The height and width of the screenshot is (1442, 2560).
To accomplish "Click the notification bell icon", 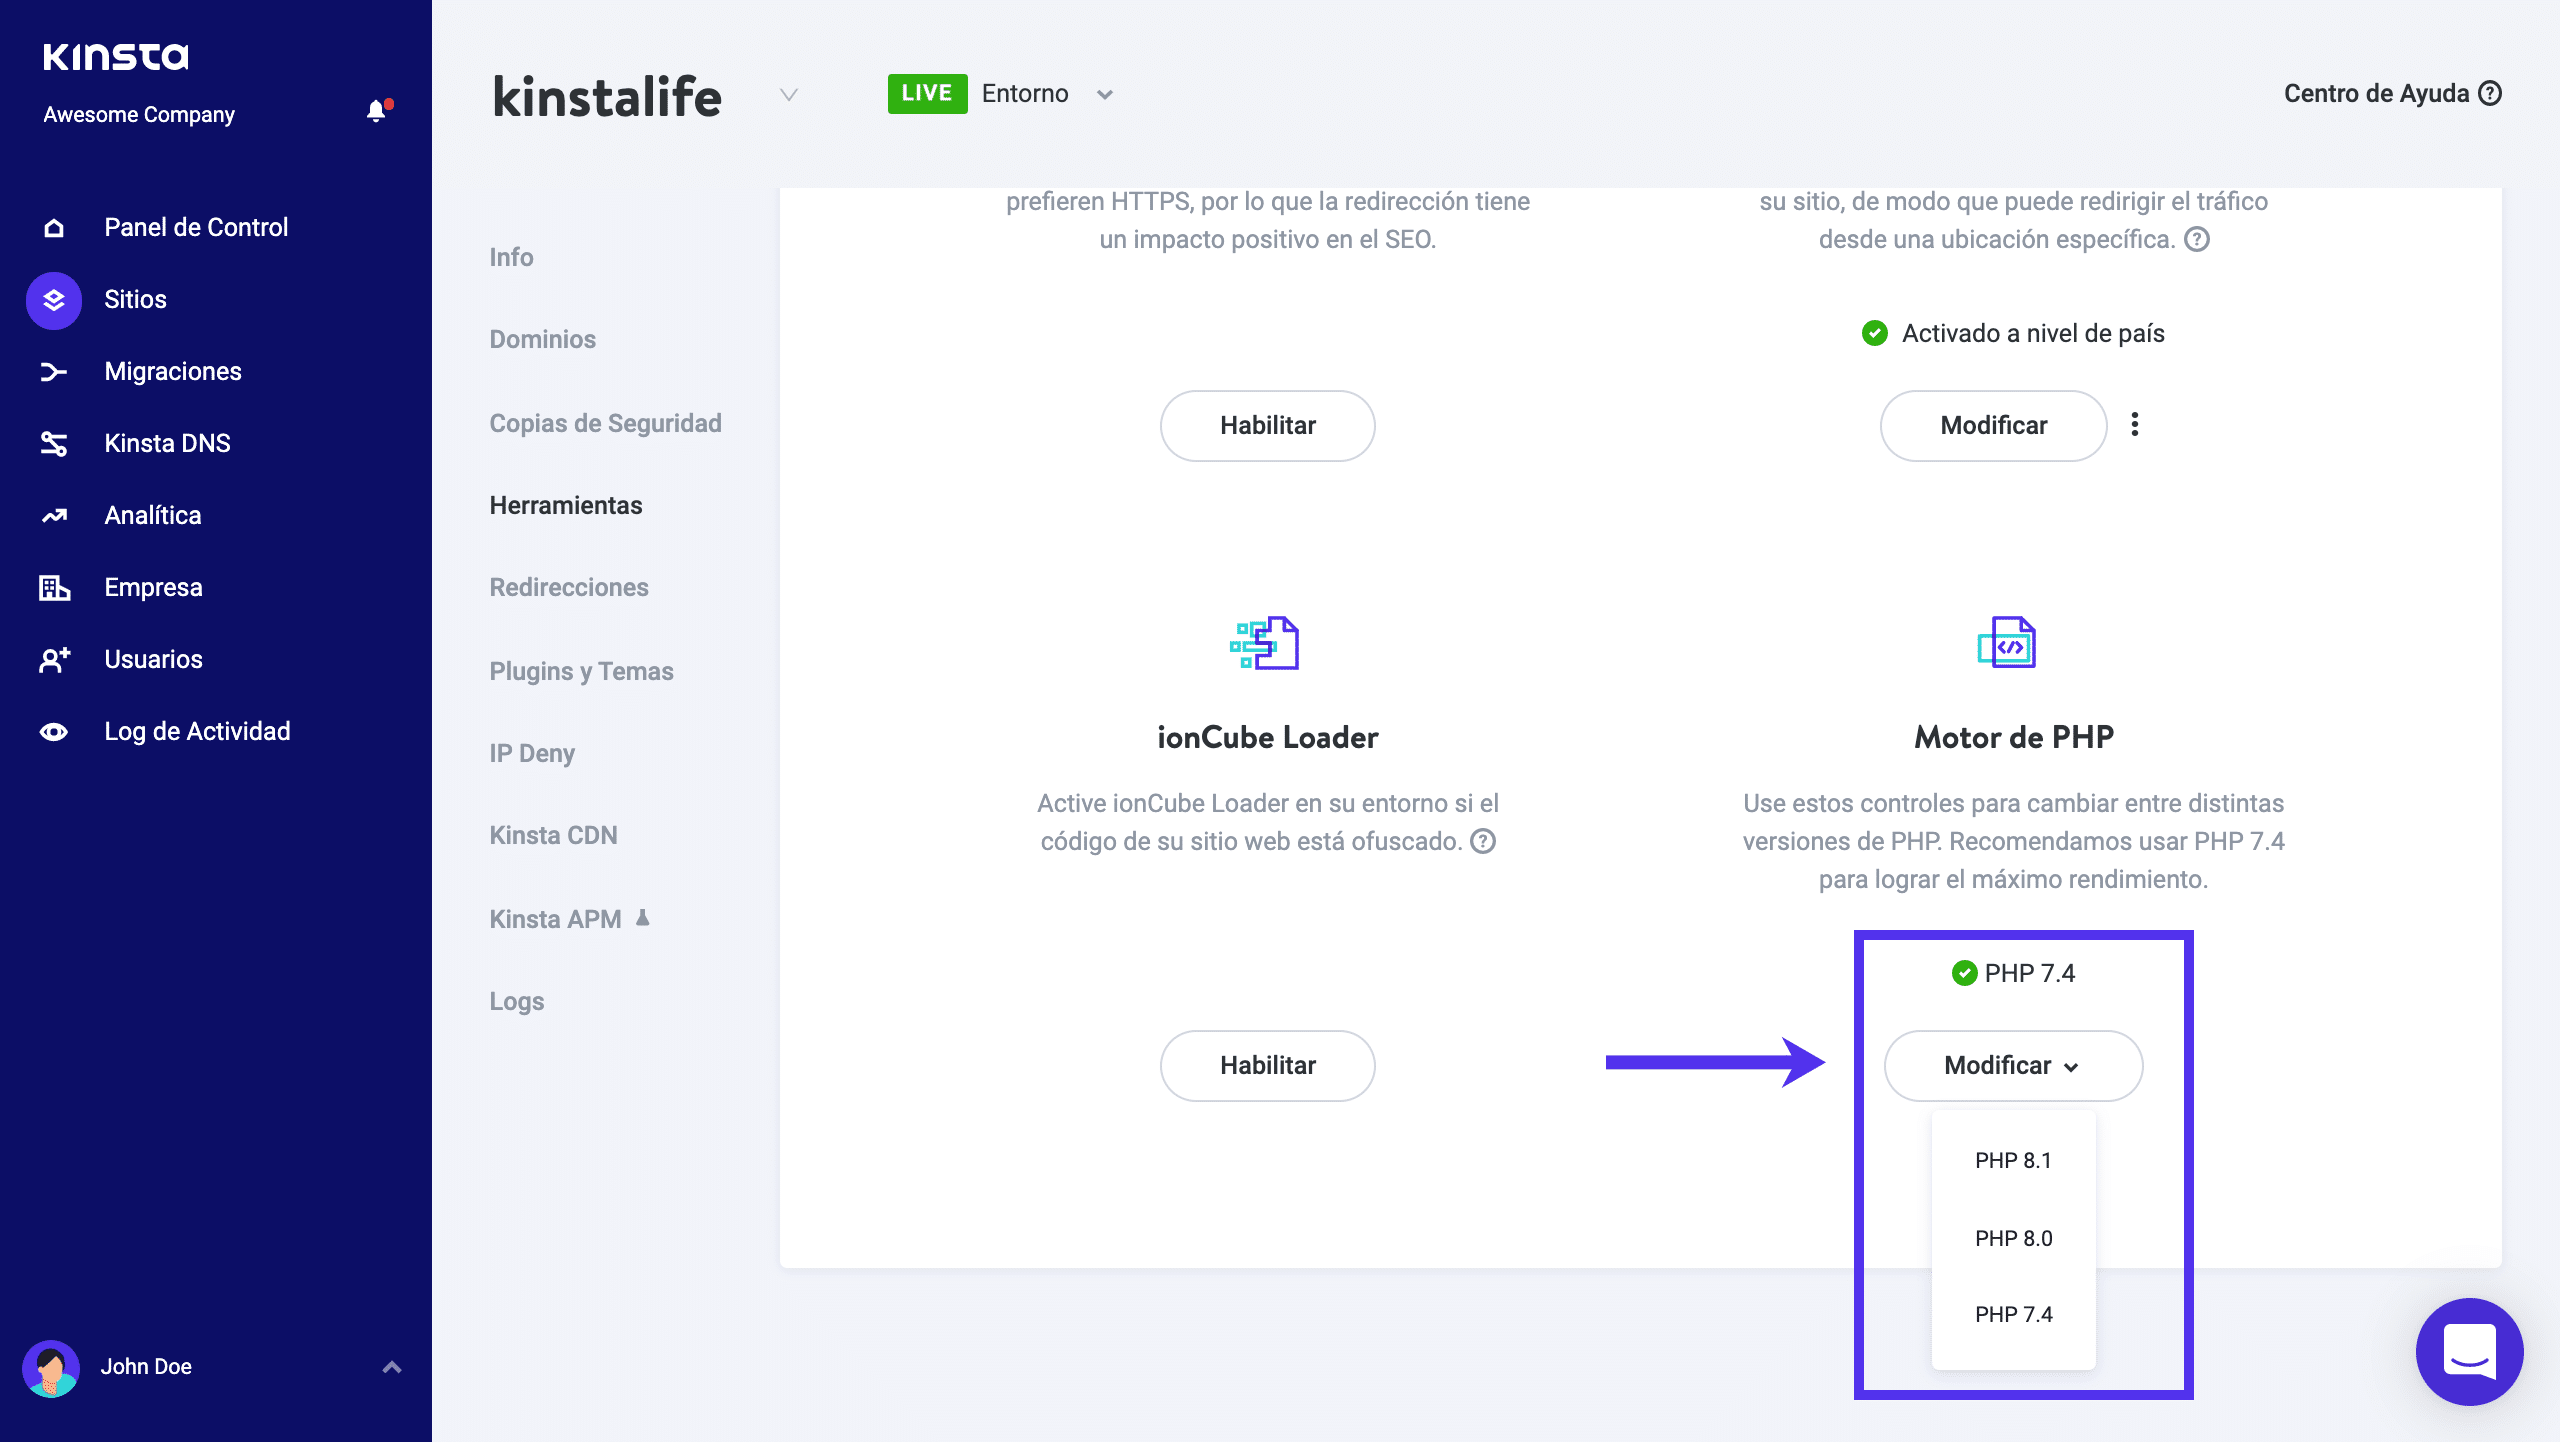I will (376, 111).
